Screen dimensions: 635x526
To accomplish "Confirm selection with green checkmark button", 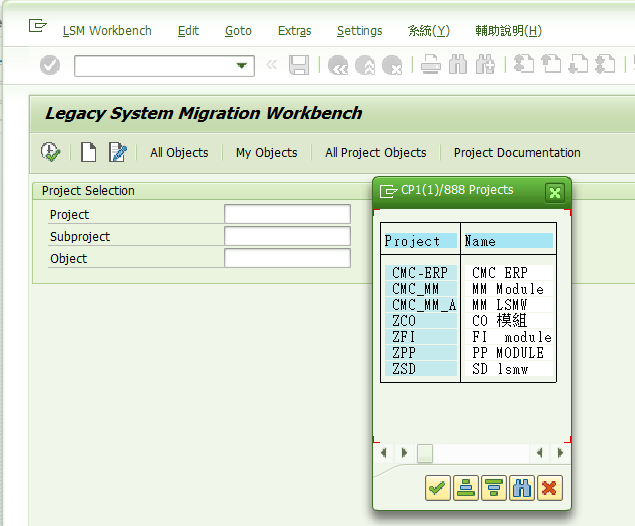I will [x=438, y=488].
